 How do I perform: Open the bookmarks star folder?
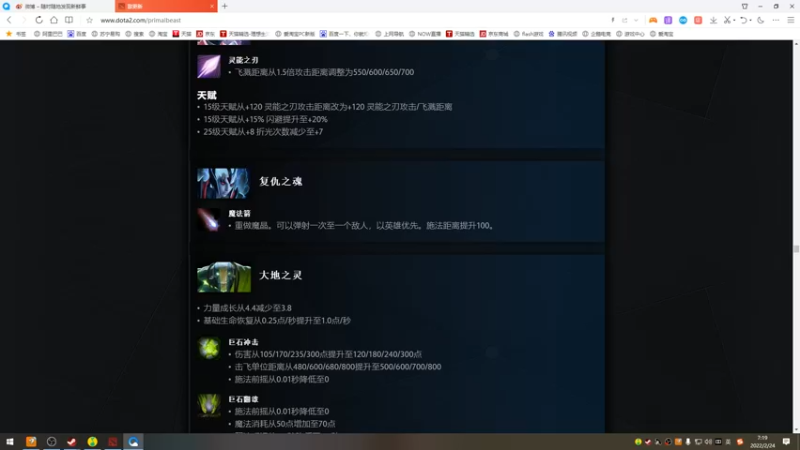[x=16, y=34]
